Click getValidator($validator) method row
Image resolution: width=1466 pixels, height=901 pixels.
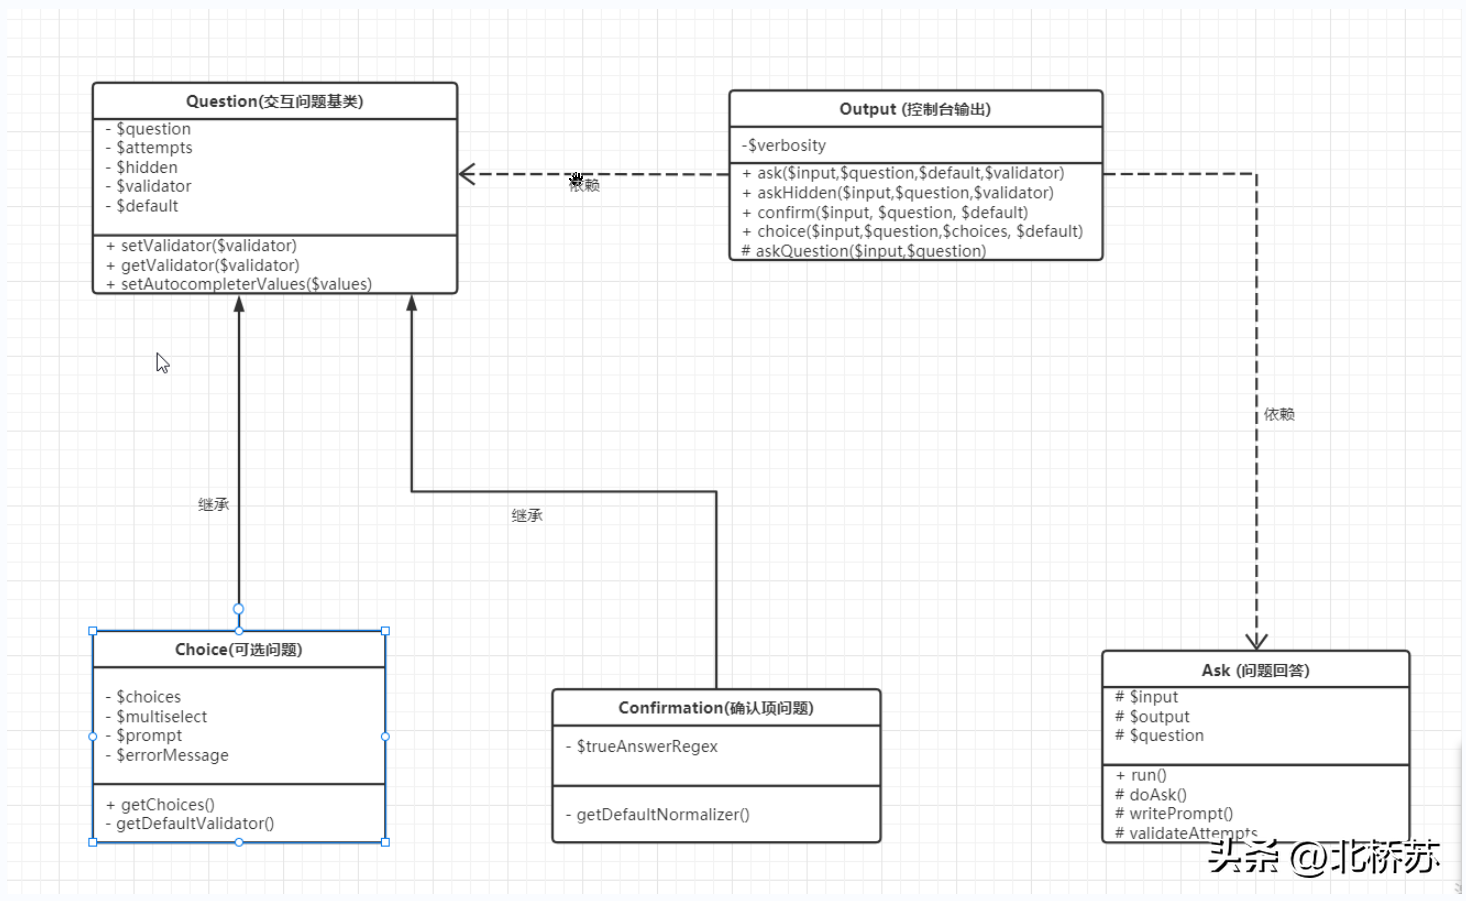pos(203,265)
